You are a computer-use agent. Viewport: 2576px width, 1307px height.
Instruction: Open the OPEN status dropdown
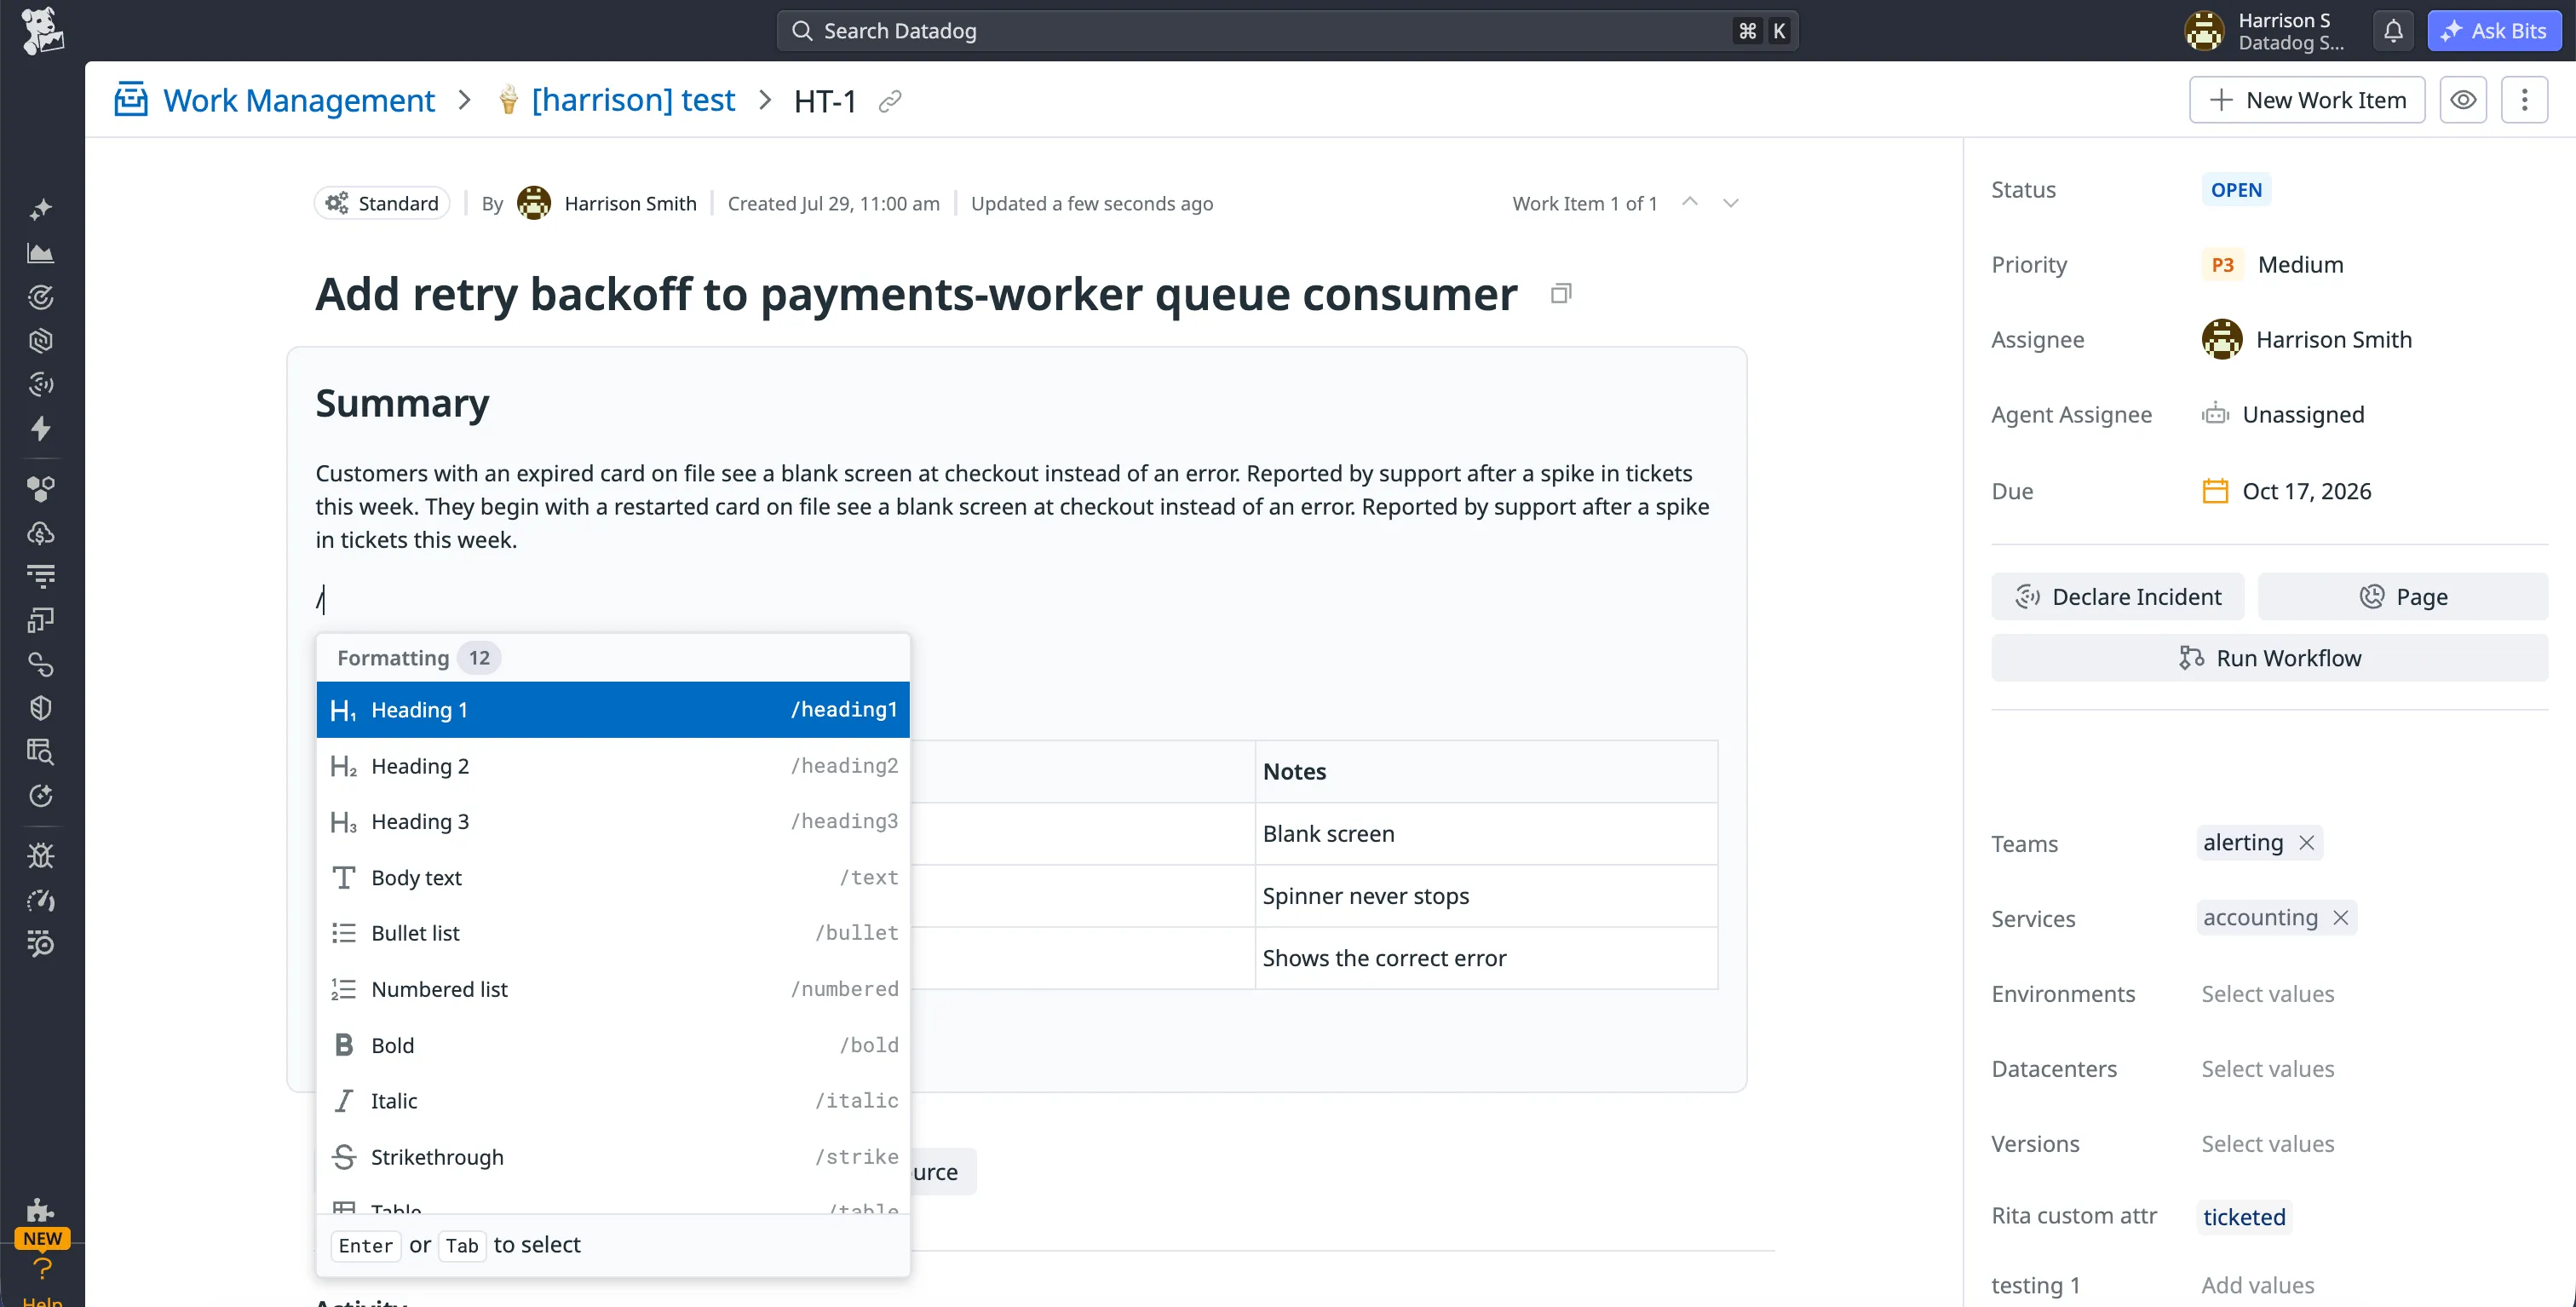pyautogui.click(x=2236, y=190)
